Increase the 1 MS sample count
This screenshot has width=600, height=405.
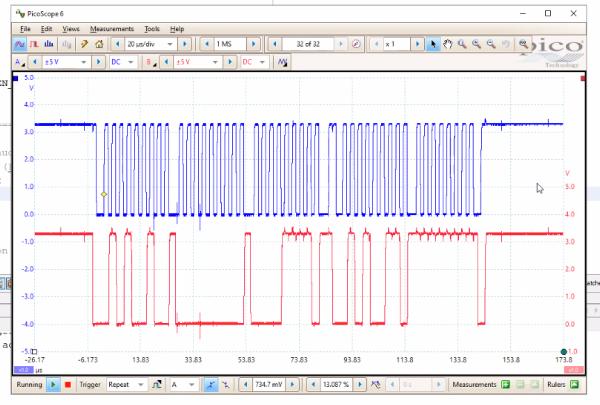[253, 44]
